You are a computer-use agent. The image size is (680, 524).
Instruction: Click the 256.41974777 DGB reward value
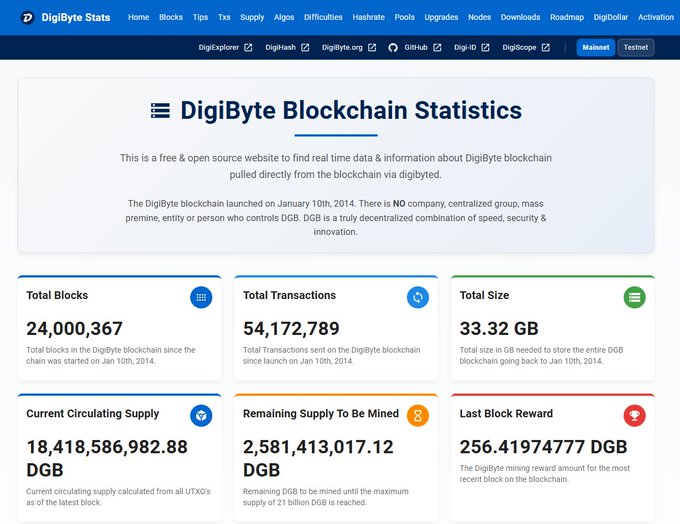(x=543, y=447)
